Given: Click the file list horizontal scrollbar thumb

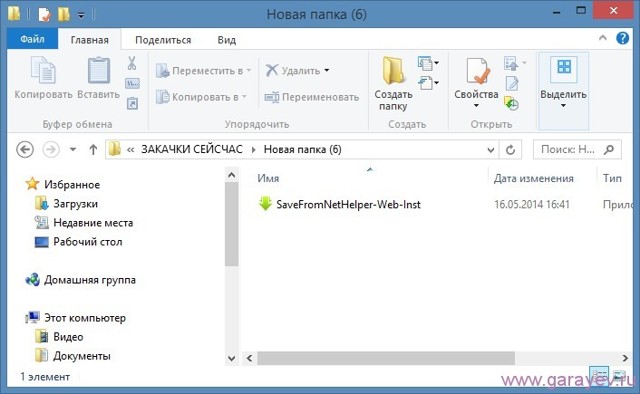Looking at the screenshot, I should tap(386, 358).
